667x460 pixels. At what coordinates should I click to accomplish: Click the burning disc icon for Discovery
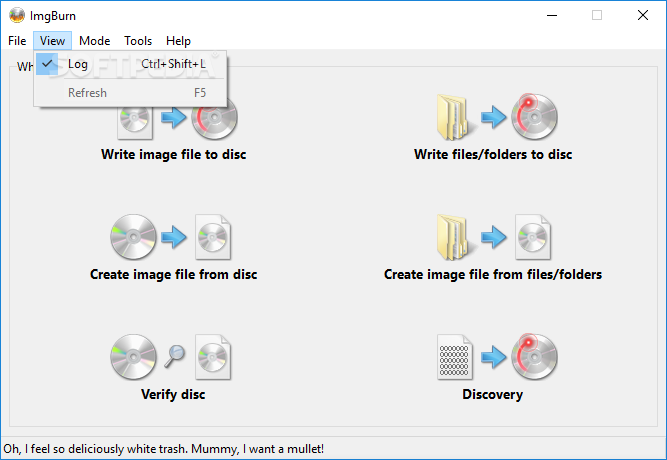(x=534, y=356)
